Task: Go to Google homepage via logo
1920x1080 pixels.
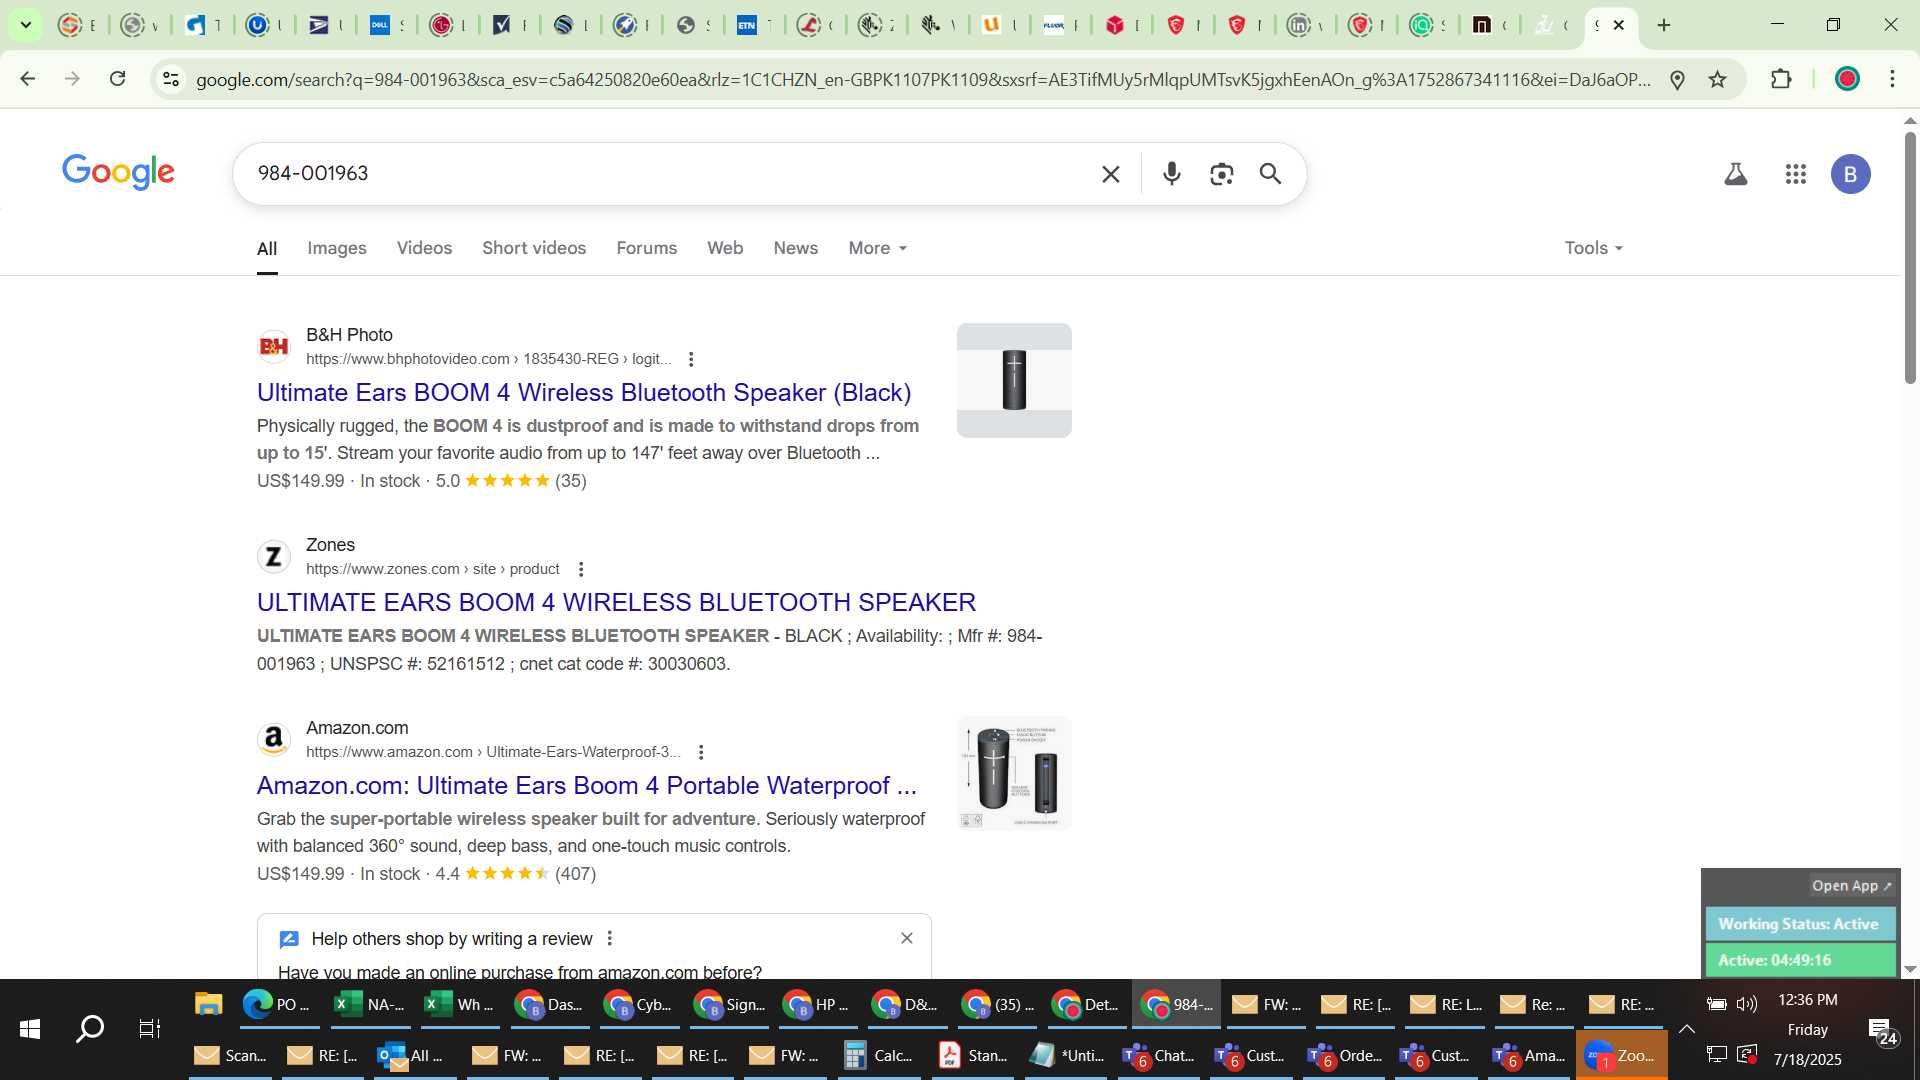Action: click(118, 172)
